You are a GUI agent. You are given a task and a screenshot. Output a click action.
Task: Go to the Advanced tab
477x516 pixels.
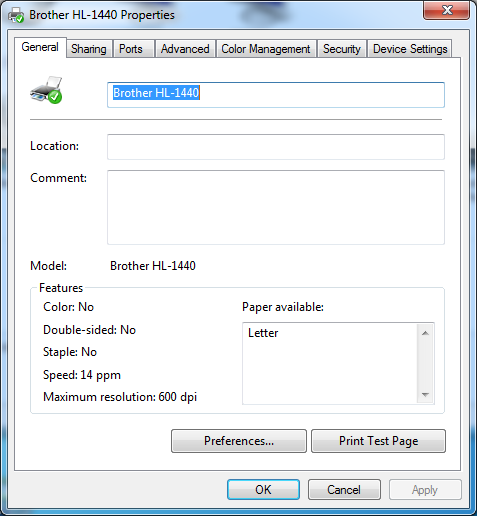click(185, 49)
